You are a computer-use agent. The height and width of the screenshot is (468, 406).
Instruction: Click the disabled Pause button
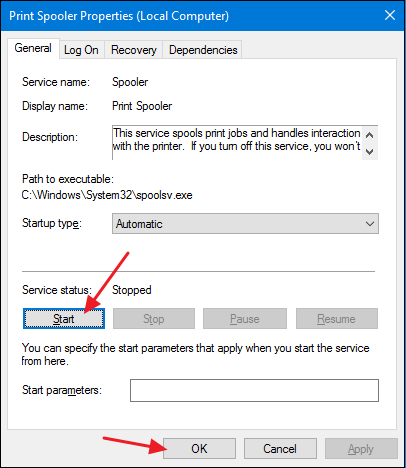[245, 319]
